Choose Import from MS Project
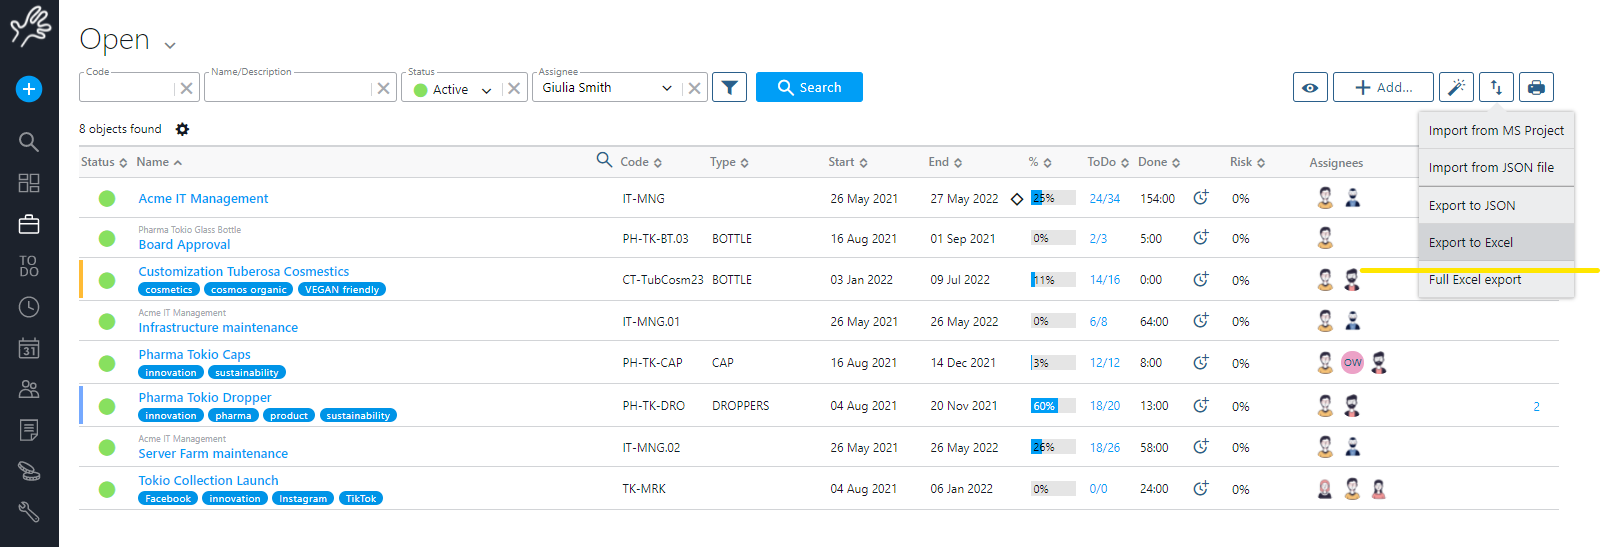Viewport: 1601px width, 547px height. click(1495, 130)
